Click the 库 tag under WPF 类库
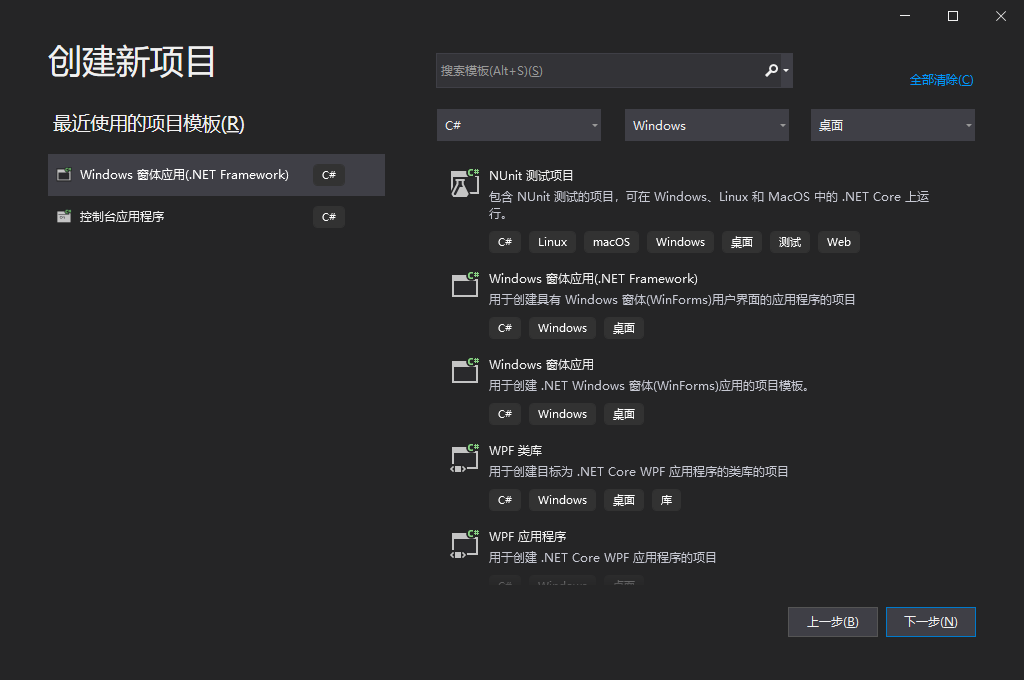This screenshot has width=1024, height=680. [666, 500]
